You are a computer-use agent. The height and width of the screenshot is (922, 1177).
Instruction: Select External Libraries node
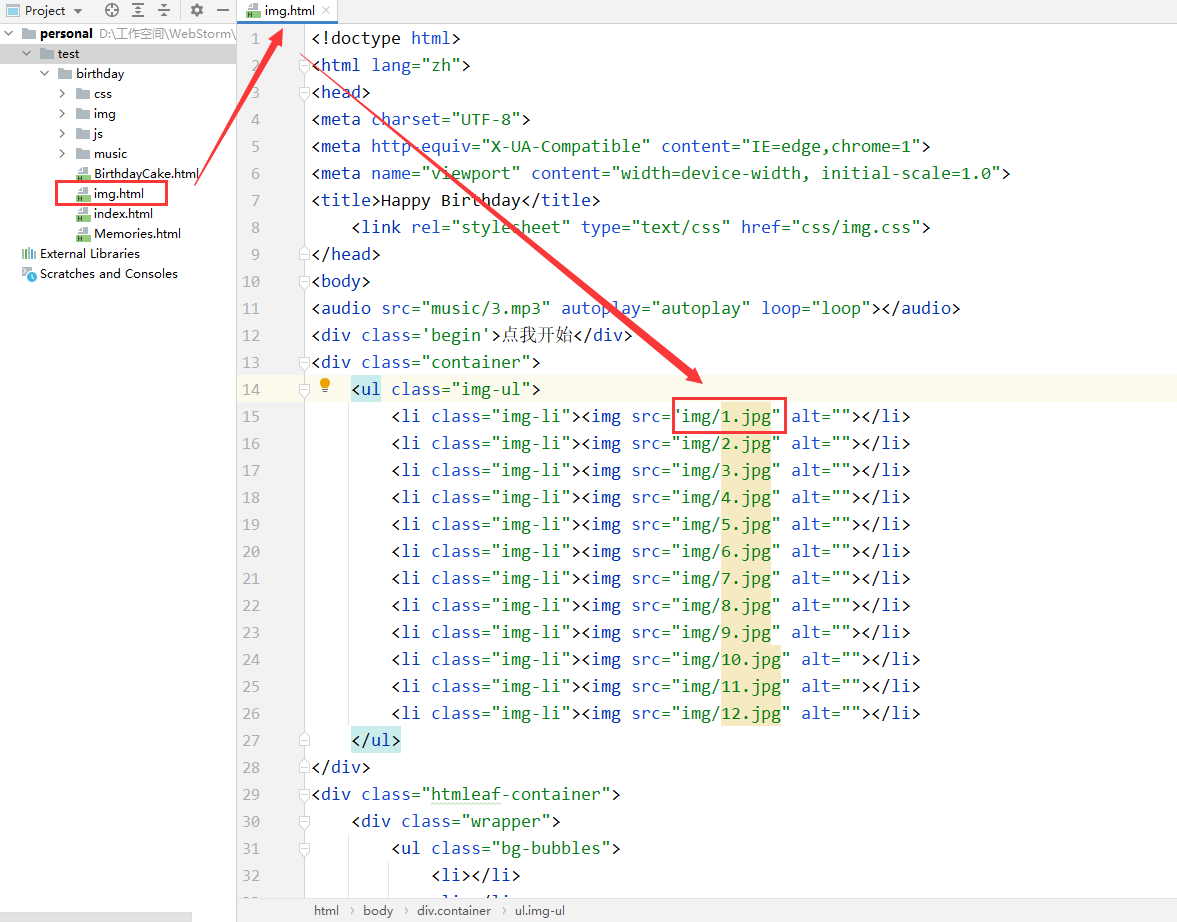click(89, 254)
